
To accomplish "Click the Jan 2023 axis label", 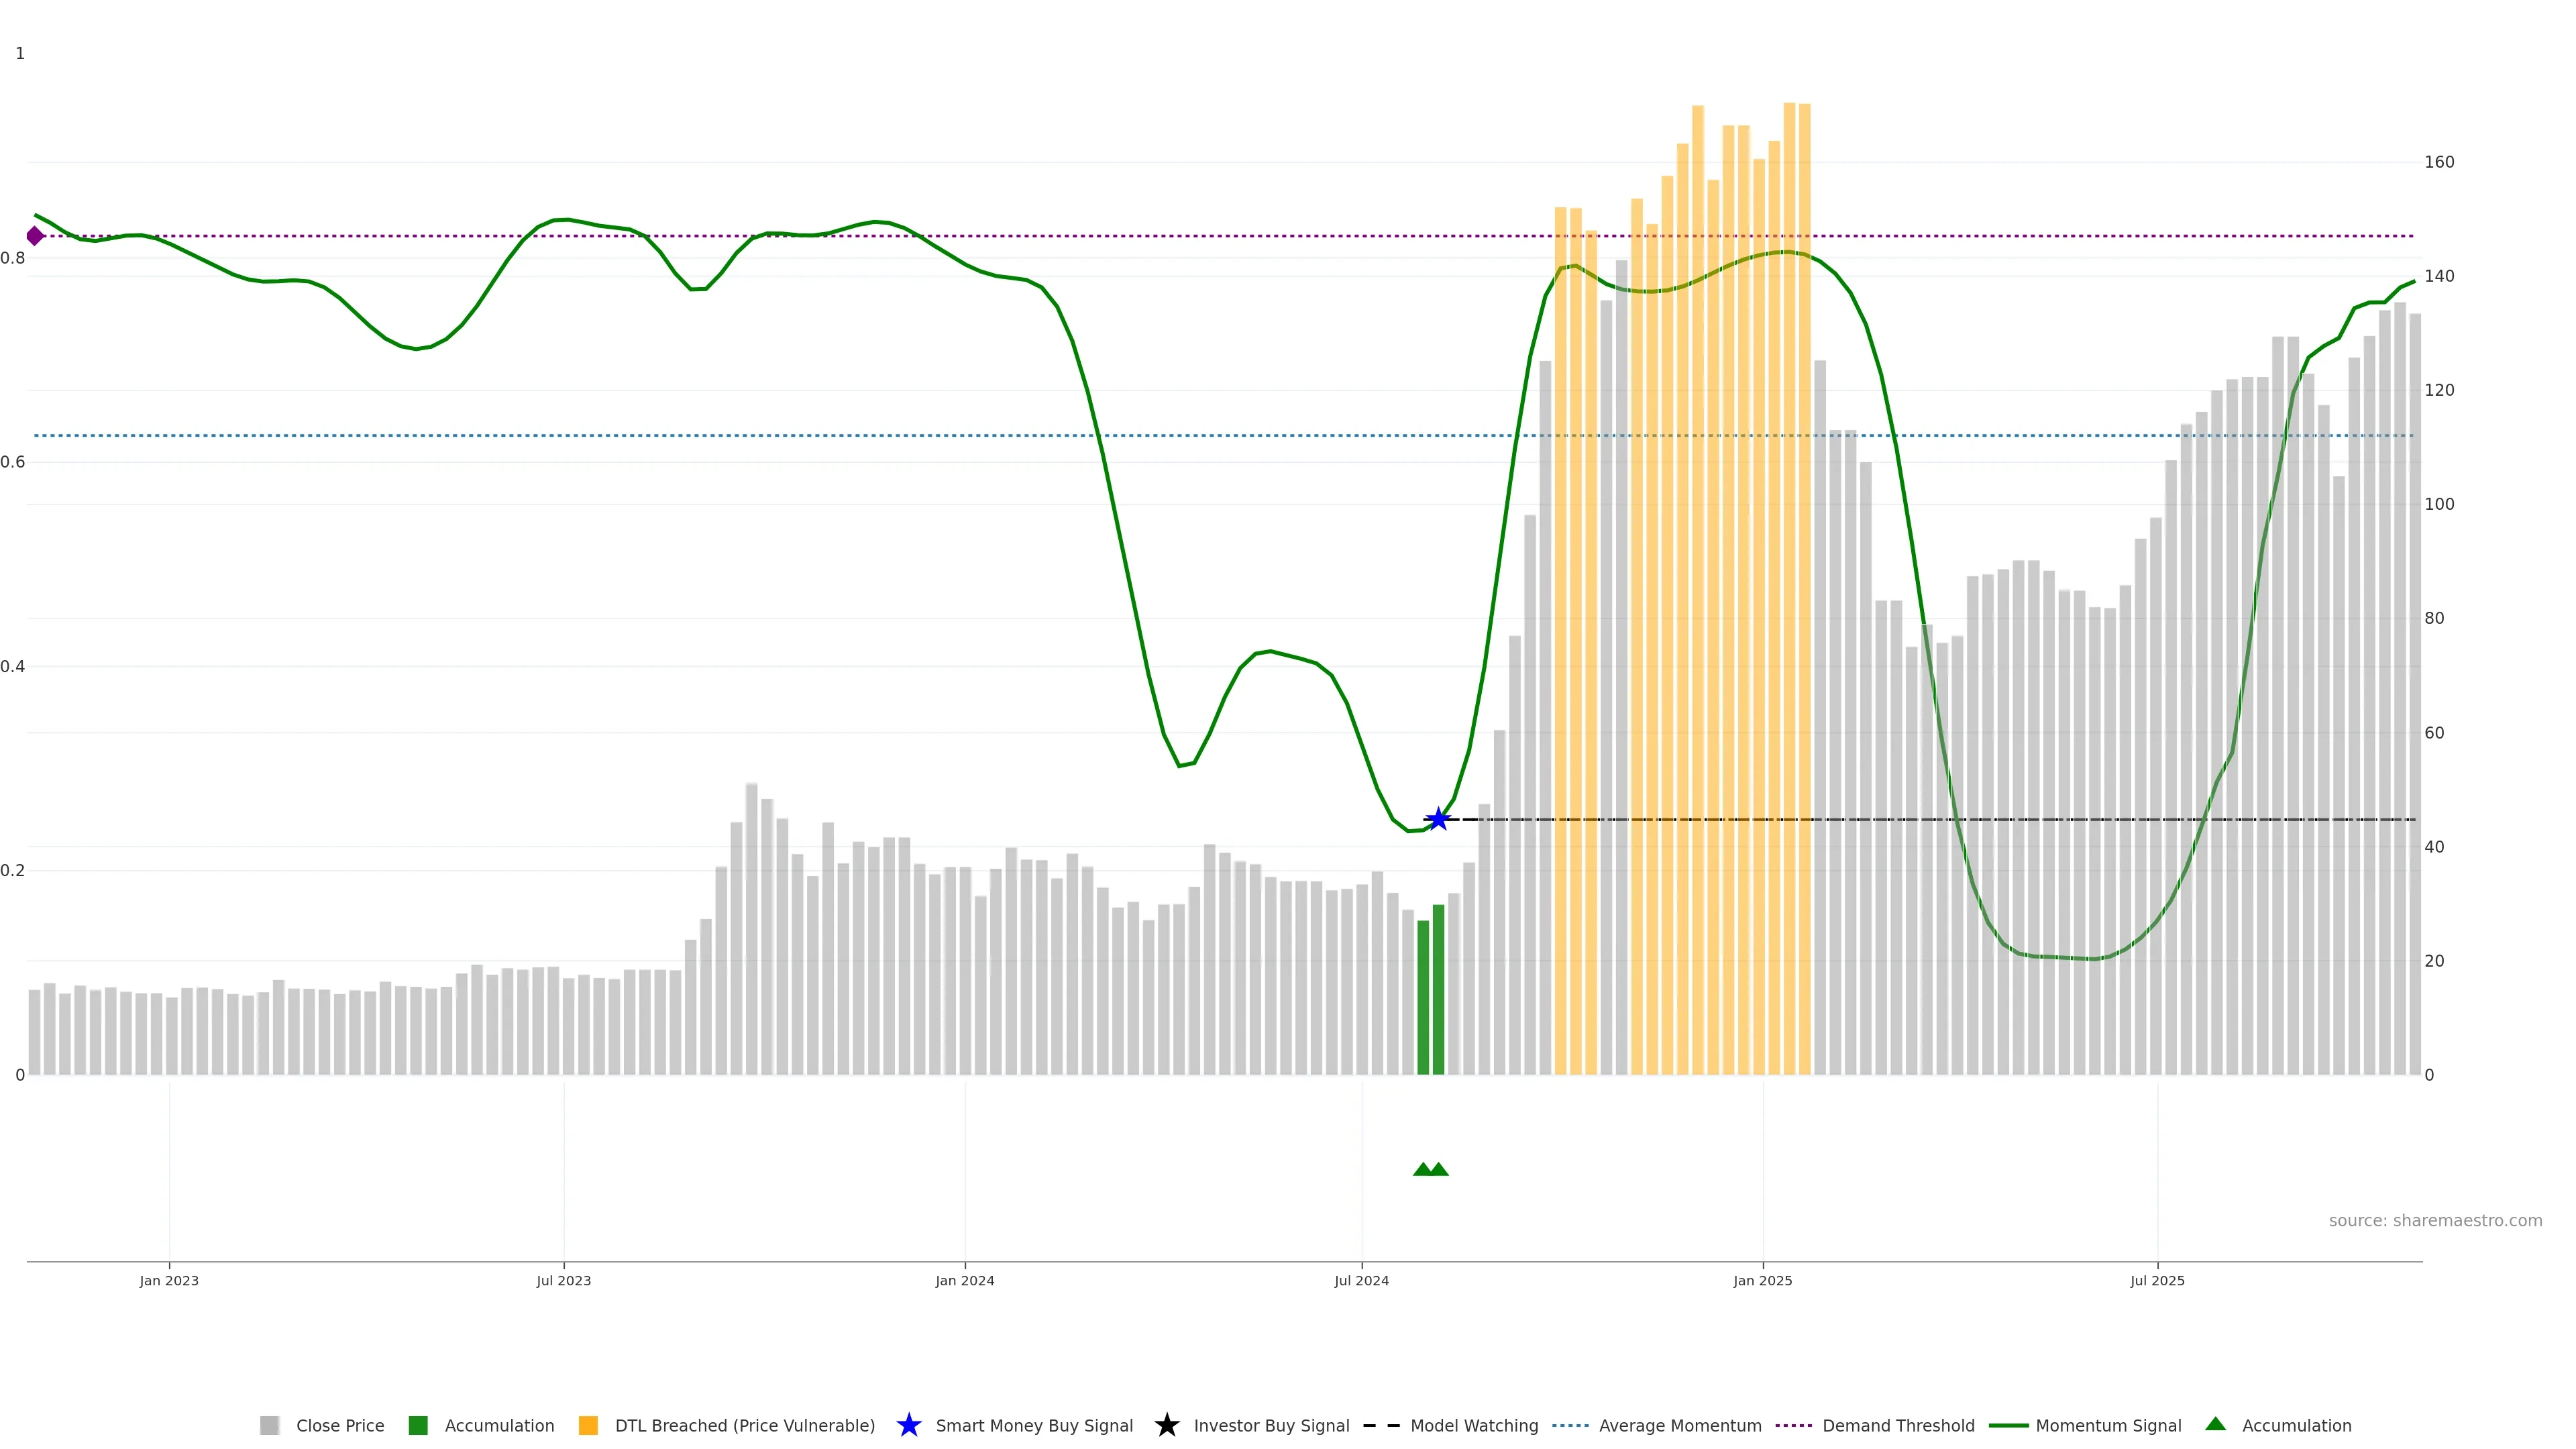I will pyautogui.click(x=169, y=1280).
